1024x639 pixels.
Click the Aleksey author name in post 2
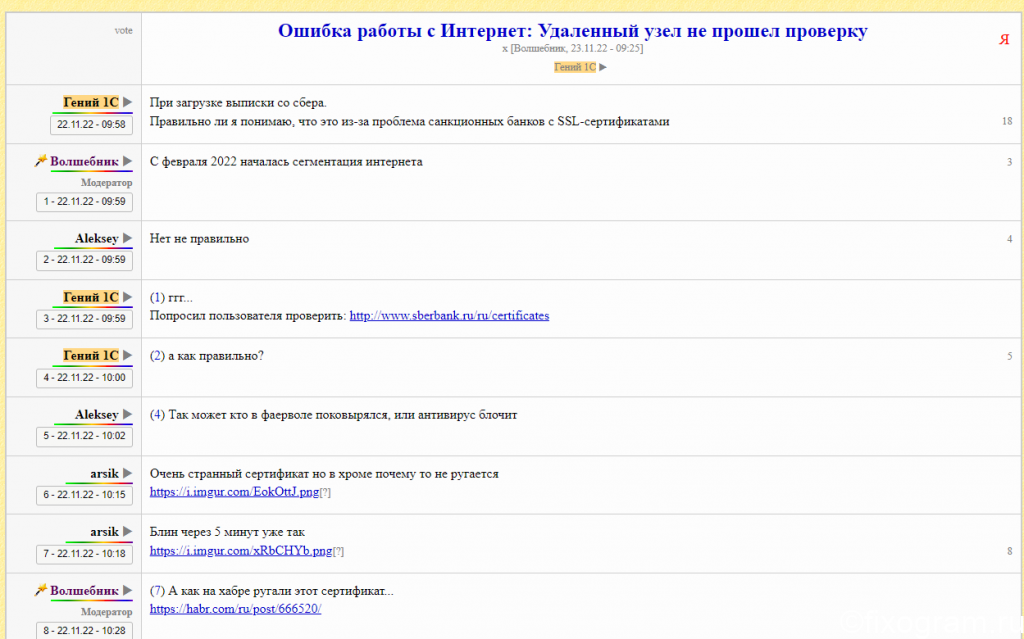click(x=97, y=238)
